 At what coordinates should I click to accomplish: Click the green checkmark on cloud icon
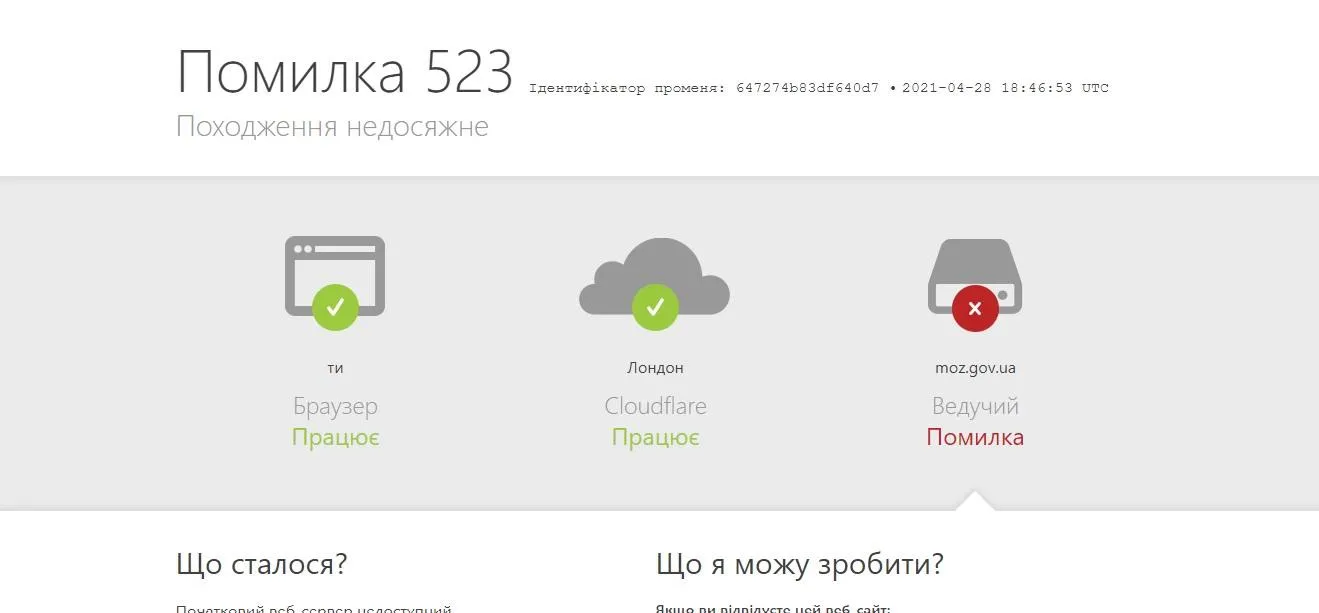pos(655,307)
